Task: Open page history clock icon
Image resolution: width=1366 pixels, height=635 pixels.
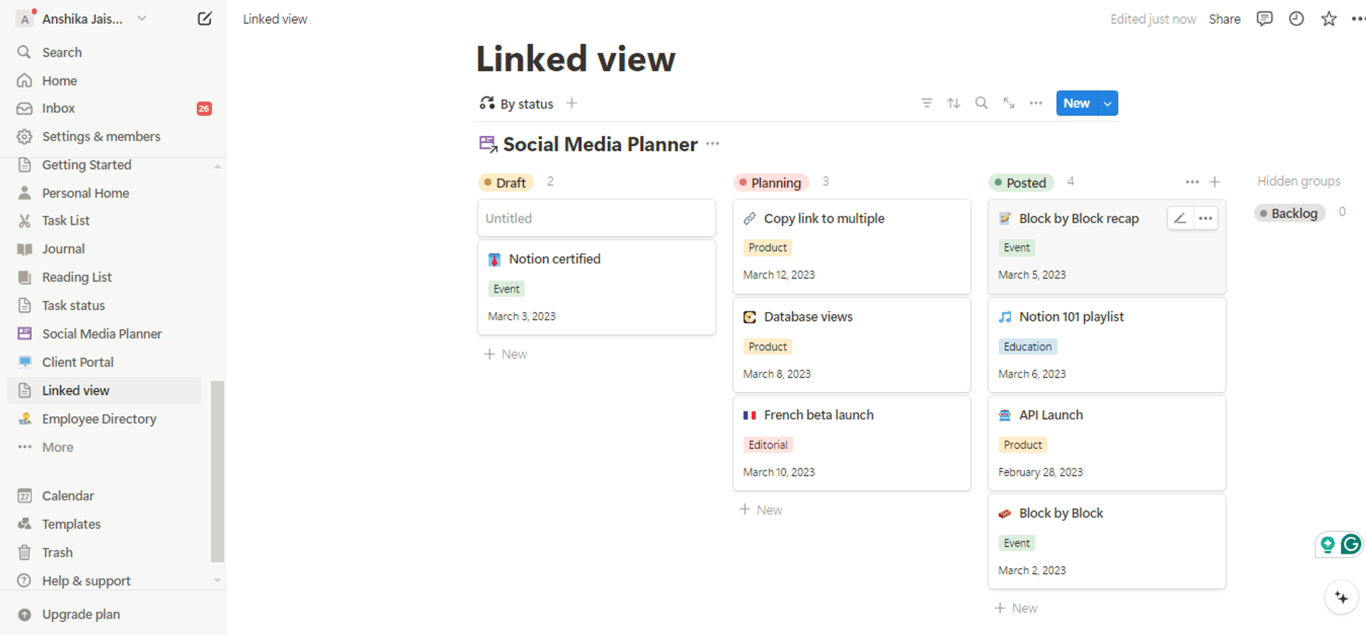Action: click(1297, 19)
